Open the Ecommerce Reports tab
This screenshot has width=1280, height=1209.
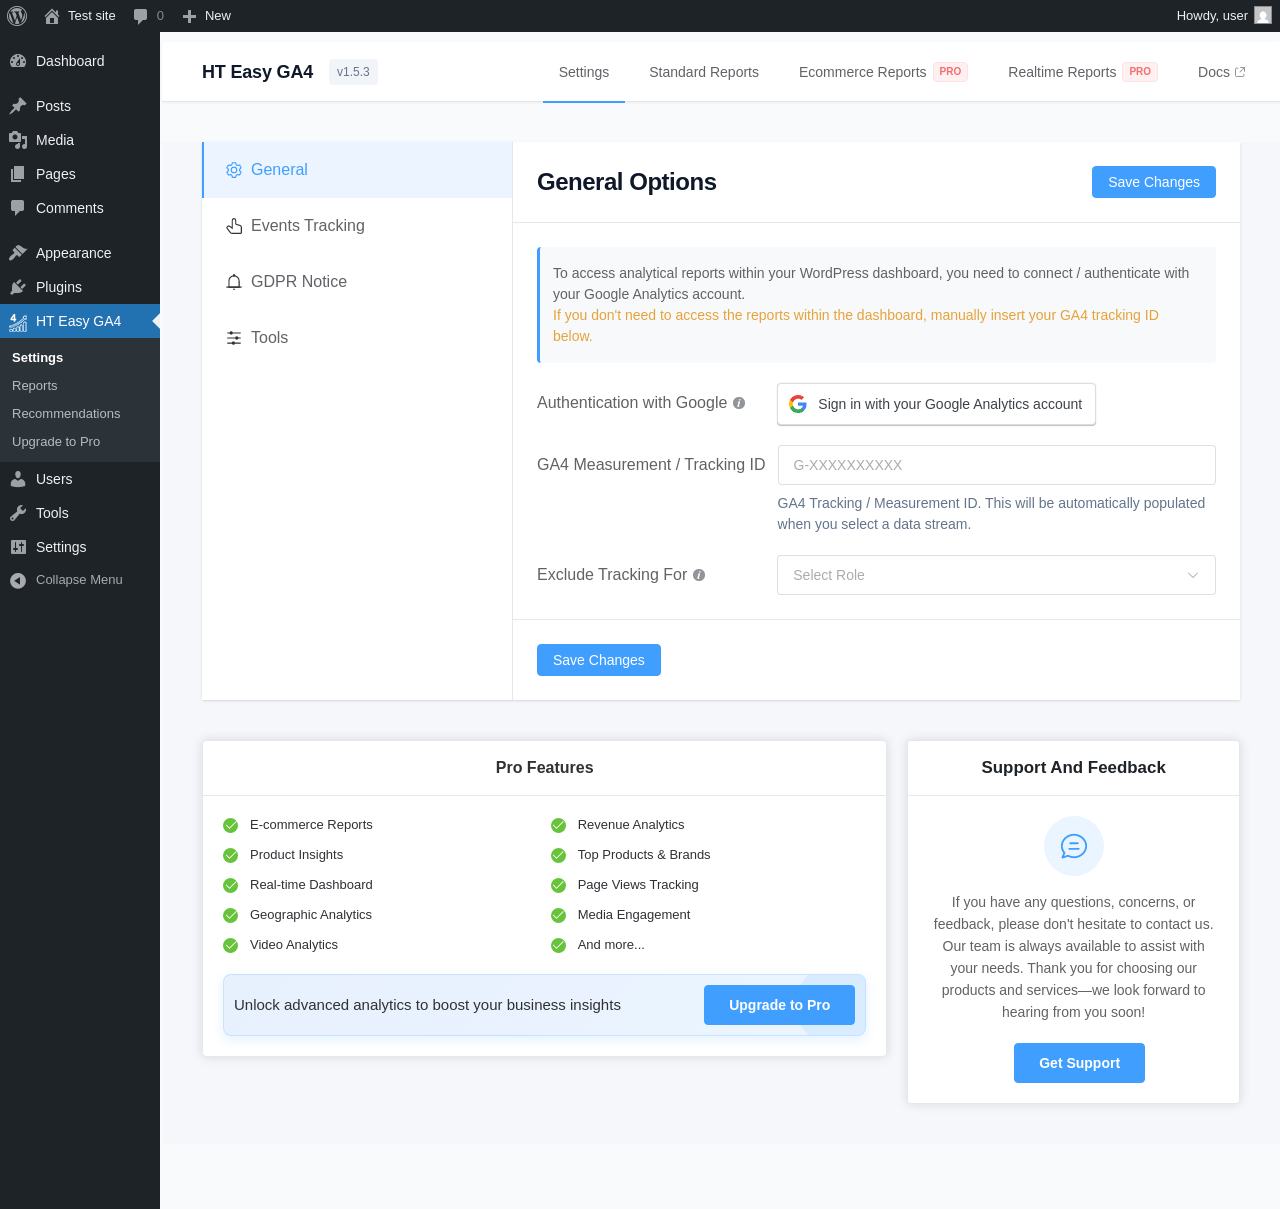(883, 72)
